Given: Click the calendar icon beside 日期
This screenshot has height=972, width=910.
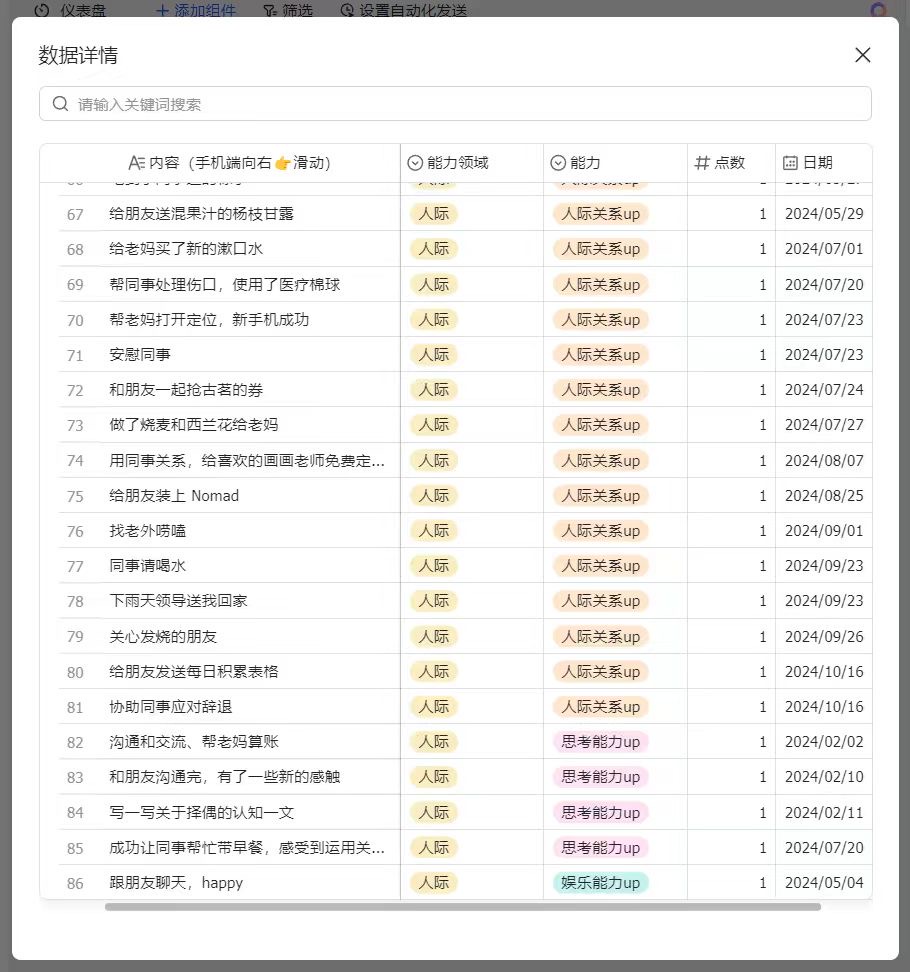Looking at the screenshot, I should pos(790,163).
